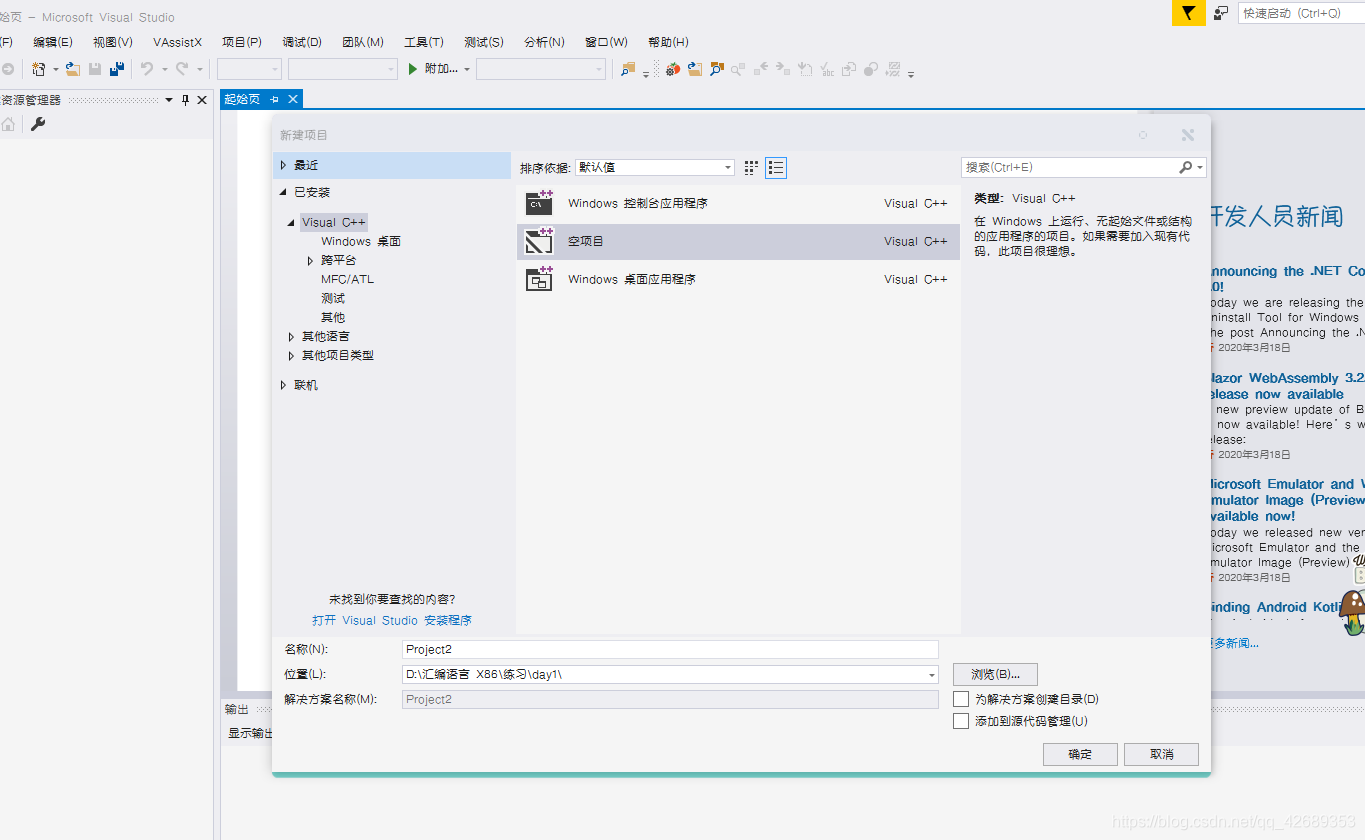Close the 资源管理器 panel
This screenshot has width=1365, height=840.
202,100
